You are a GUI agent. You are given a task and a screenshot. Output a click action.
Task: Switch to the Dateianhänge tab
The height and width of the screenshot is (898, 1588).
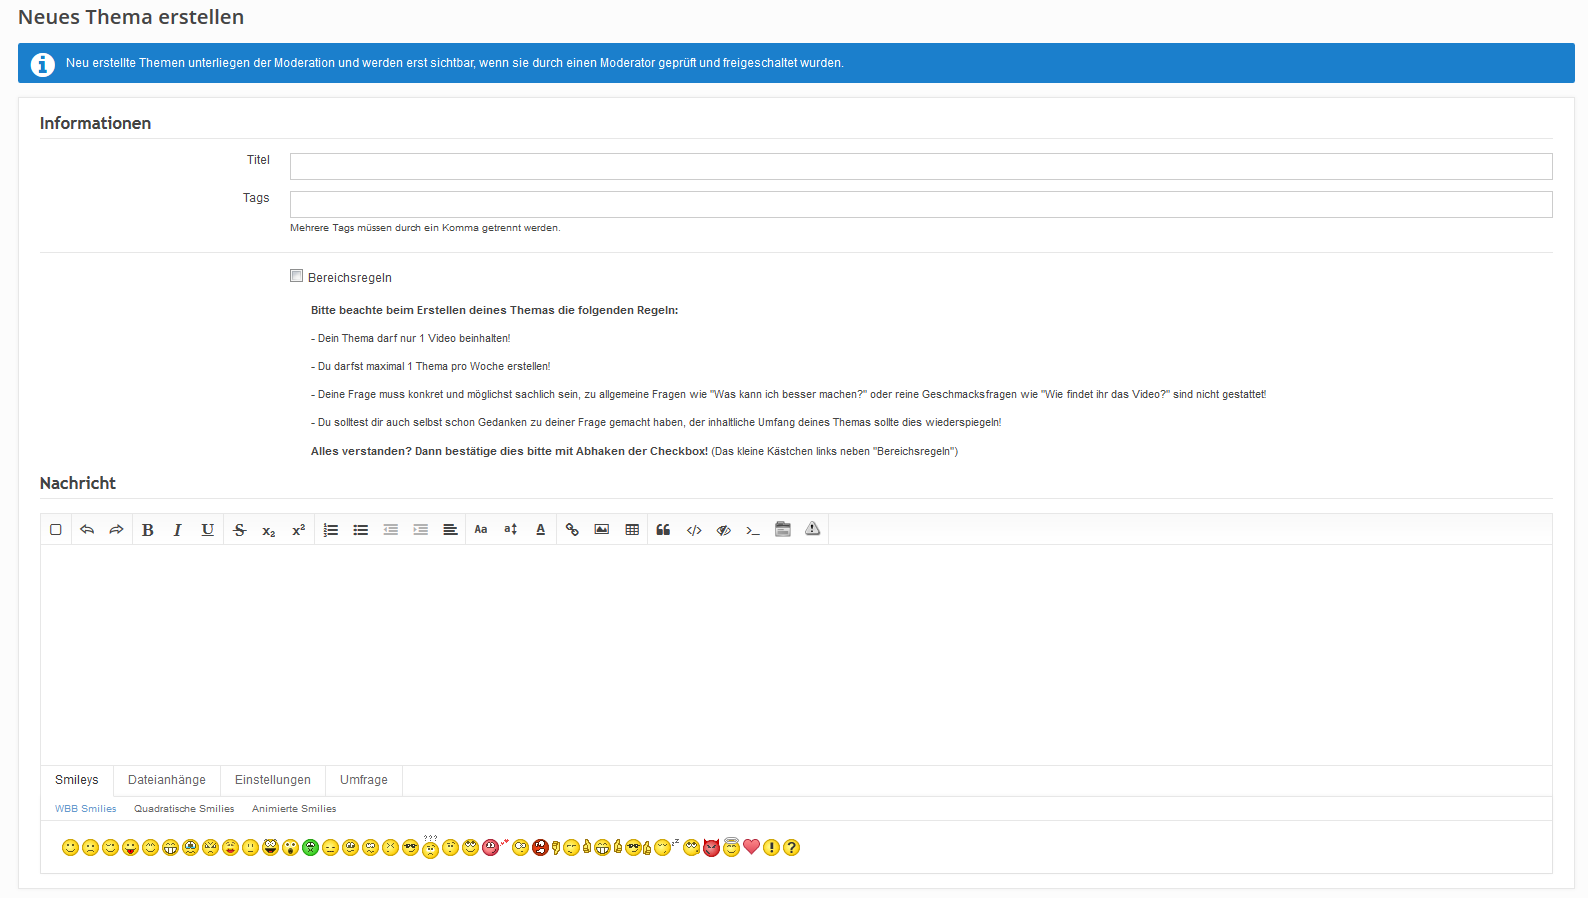tap(167, 780)
